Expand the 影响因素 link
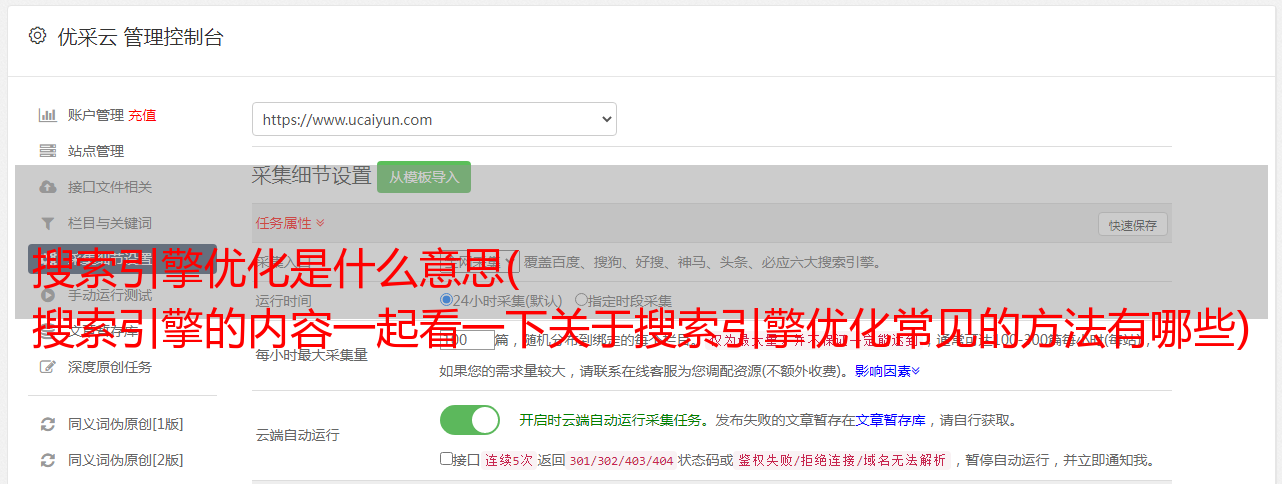 tap(887, 371)
